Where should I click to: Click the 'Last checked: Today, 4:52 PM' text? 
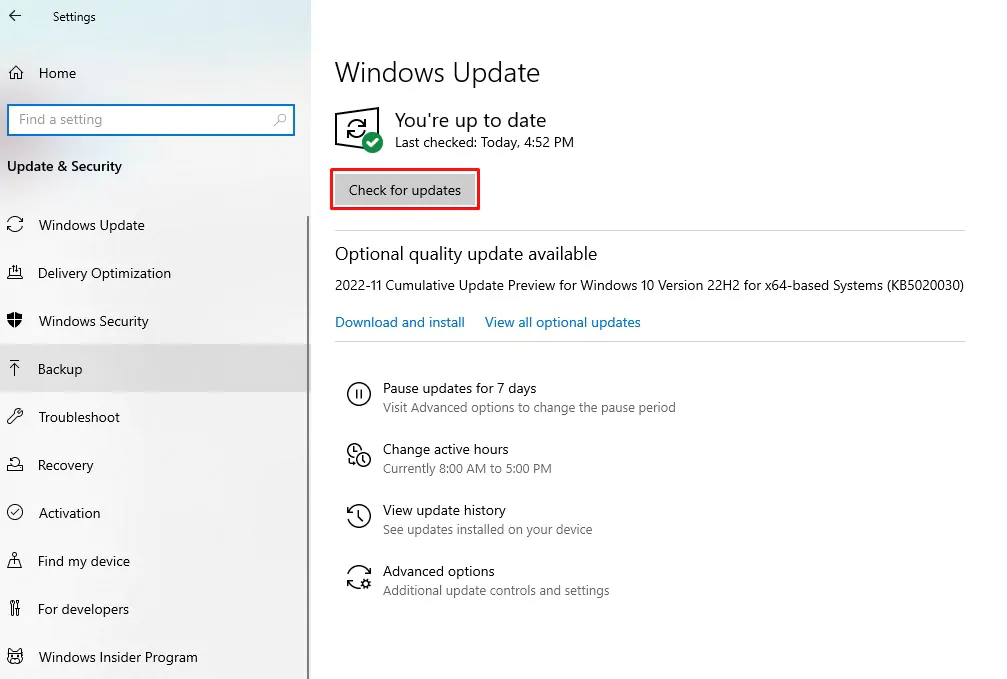484,142
